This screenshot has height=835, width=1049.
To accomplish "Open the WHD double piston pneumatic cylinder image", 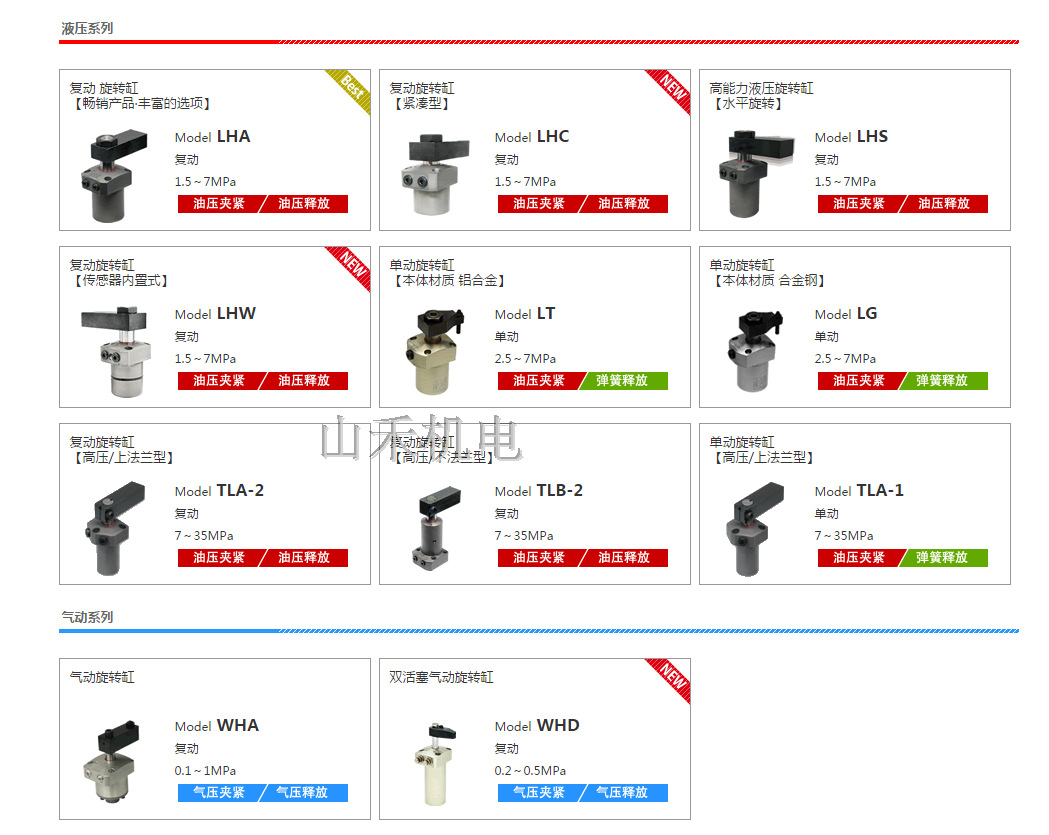I will point(436,764).
